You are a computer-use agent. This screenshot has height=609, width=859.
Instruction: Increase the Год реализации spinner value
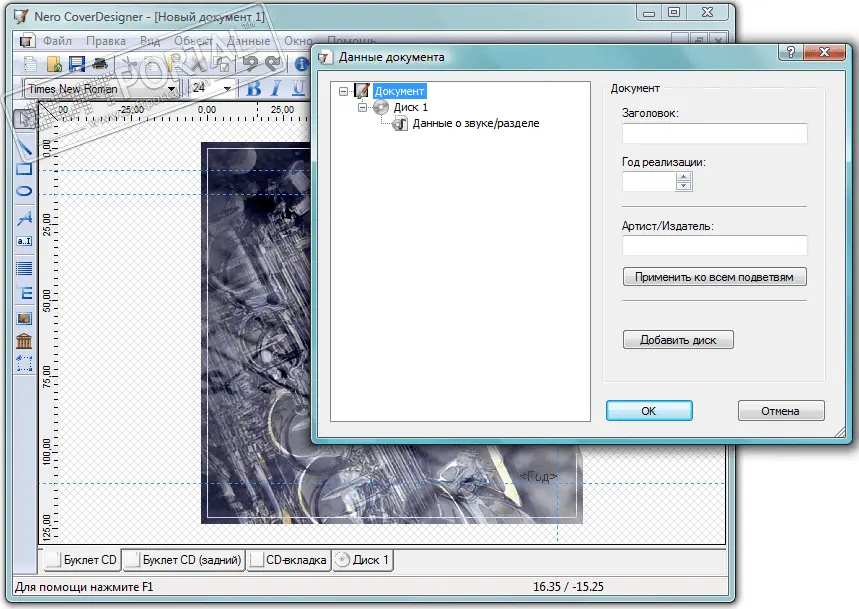[684, 177]
